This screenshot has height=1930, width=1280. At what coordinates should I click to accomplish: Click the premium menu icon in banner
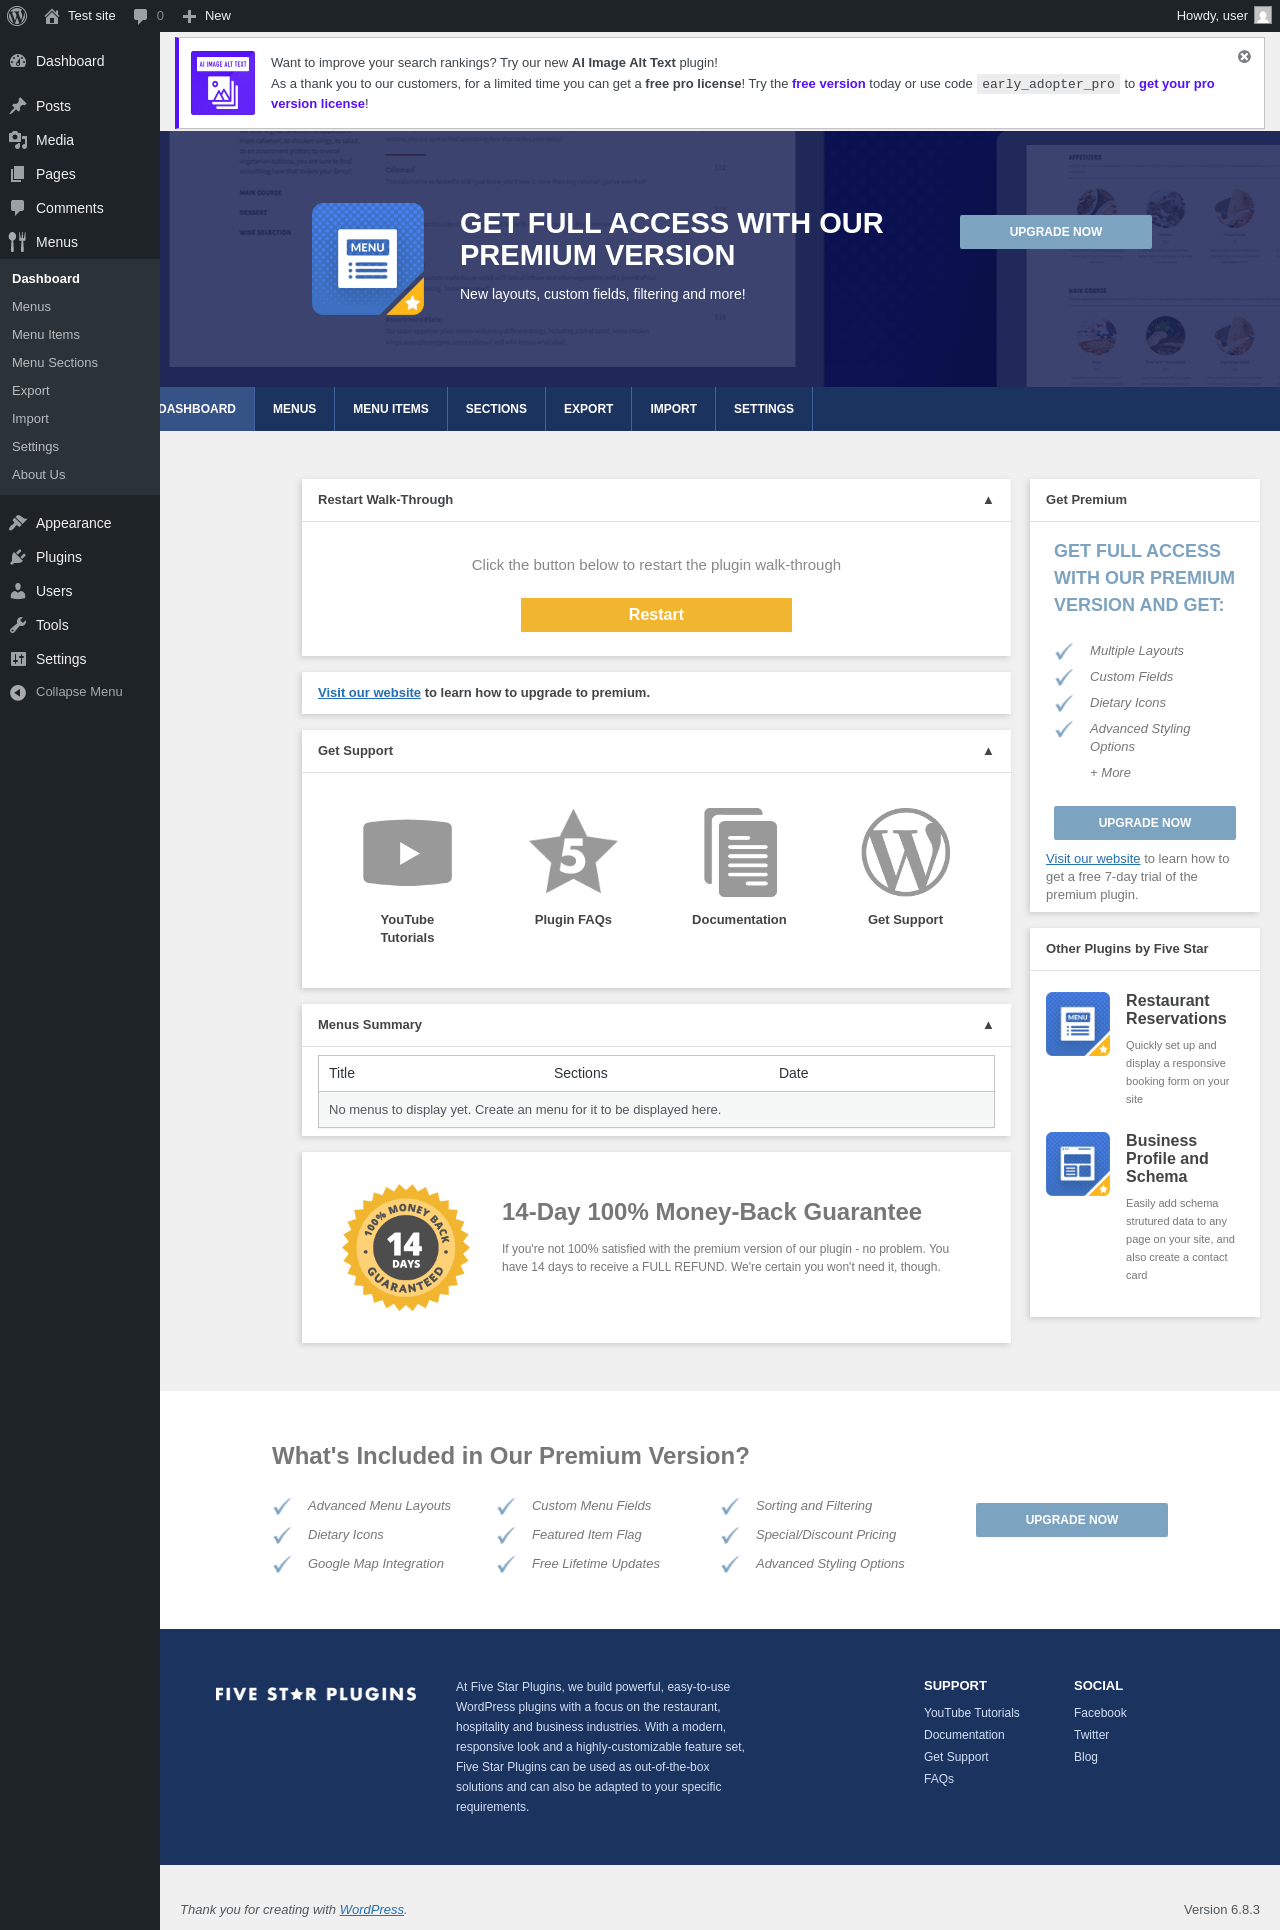(368, 259)
